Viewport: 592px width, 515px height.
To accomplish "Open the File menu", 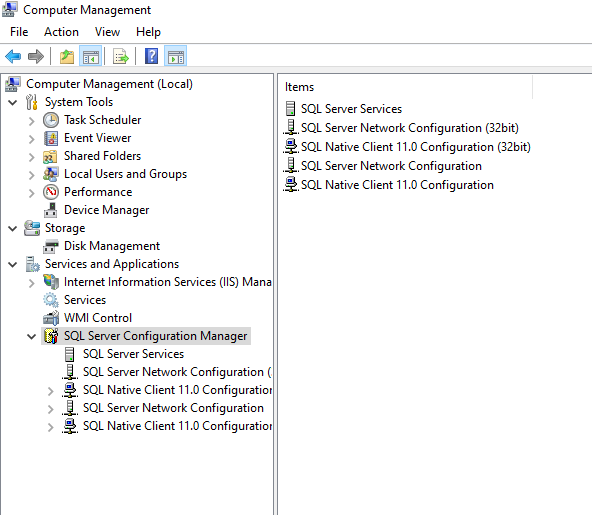I will [19, 32].
